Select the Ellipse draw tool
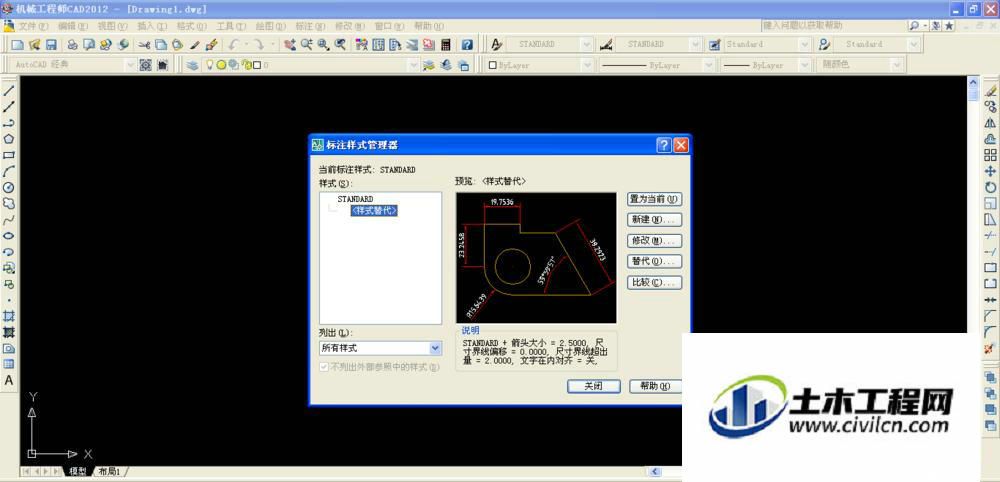Viewport: 1000px width, 482px height. 9,236
